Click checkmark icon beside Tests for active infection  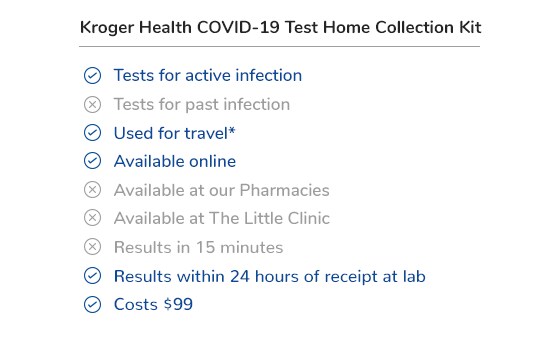[x=92, y=75]
